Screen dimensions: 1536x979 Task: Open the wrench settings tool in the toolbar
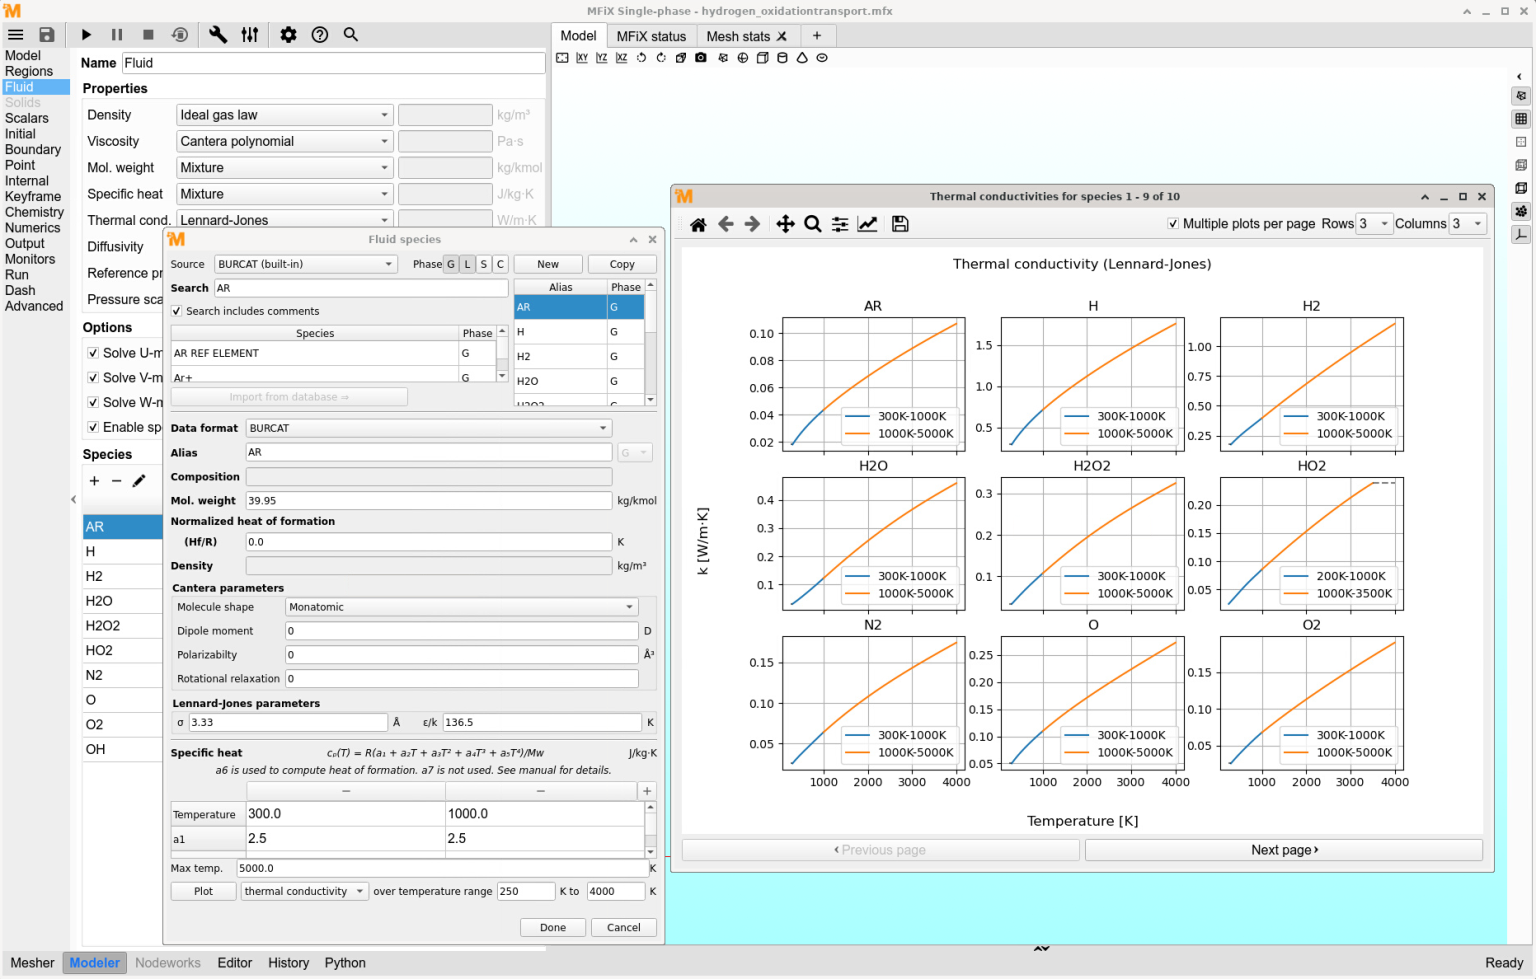pos(218,34)
